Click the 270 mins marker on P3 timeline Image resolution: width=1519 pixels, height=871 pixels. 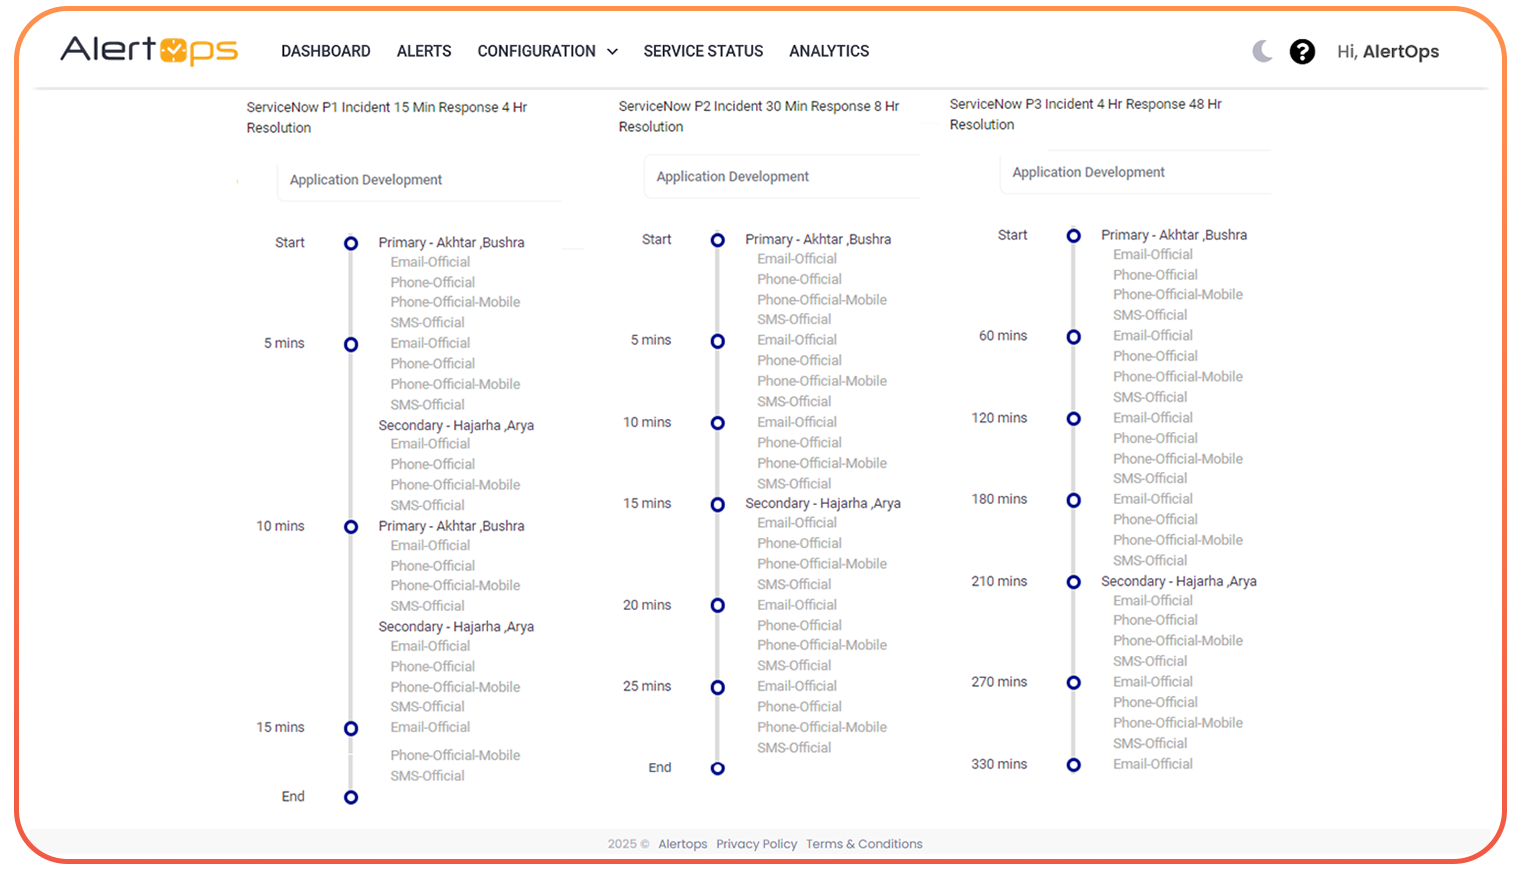(x=1074, y=682)
